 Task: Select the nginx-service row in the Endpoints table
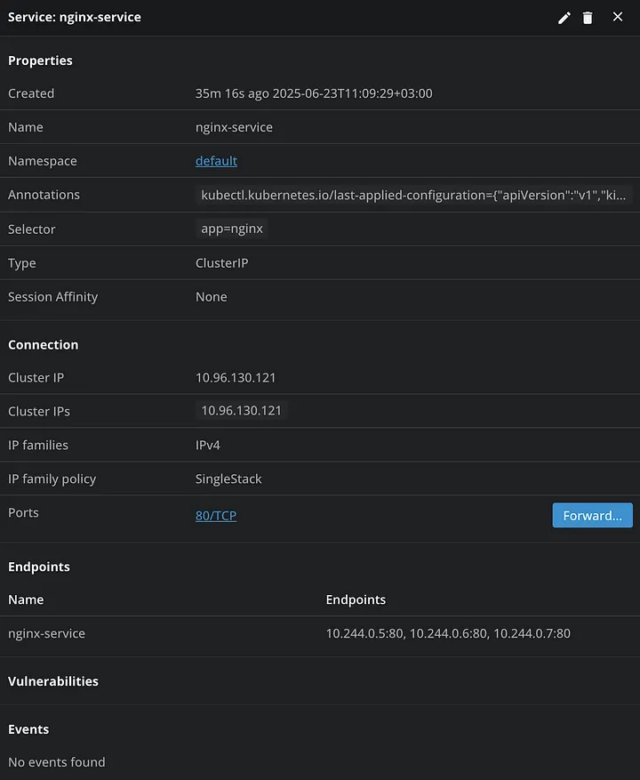[47, 633]
